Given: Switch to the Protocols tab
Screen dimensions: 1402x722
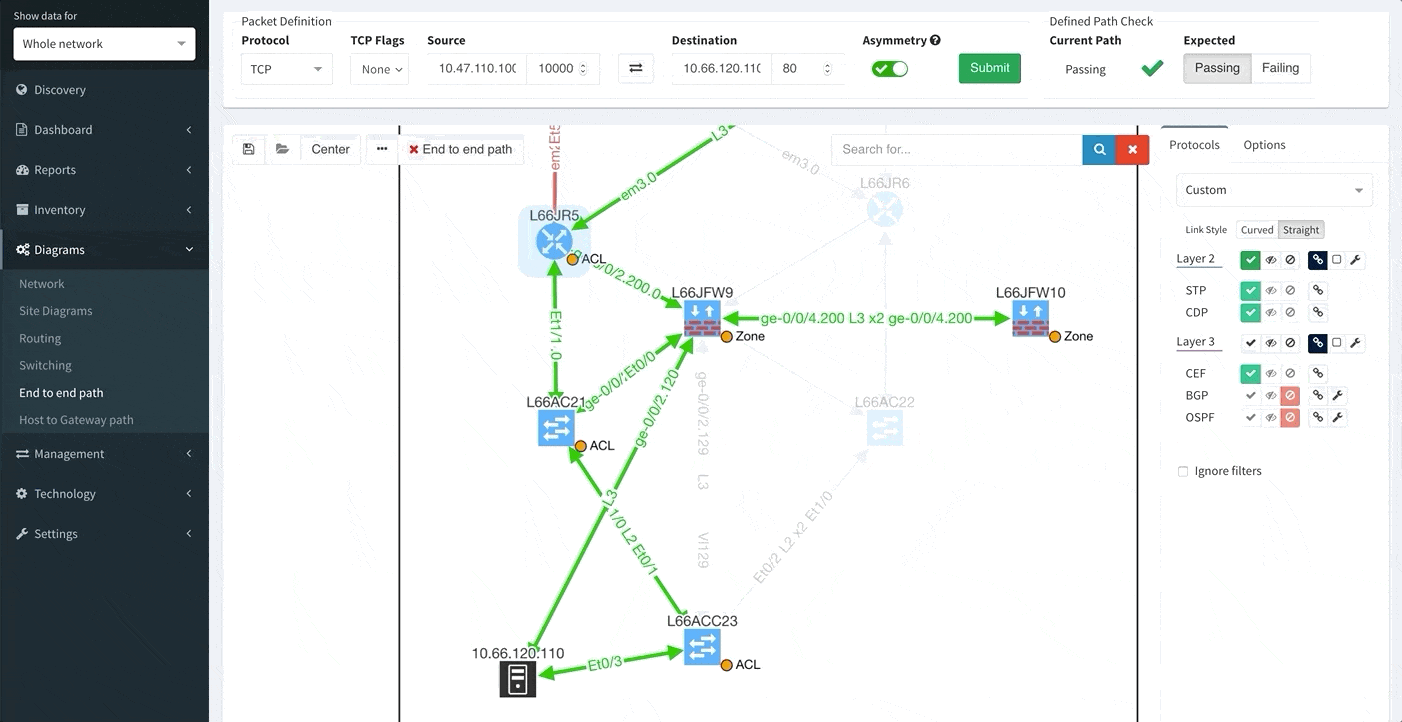Looking at the screenshot, I should tap(1194, 145).
